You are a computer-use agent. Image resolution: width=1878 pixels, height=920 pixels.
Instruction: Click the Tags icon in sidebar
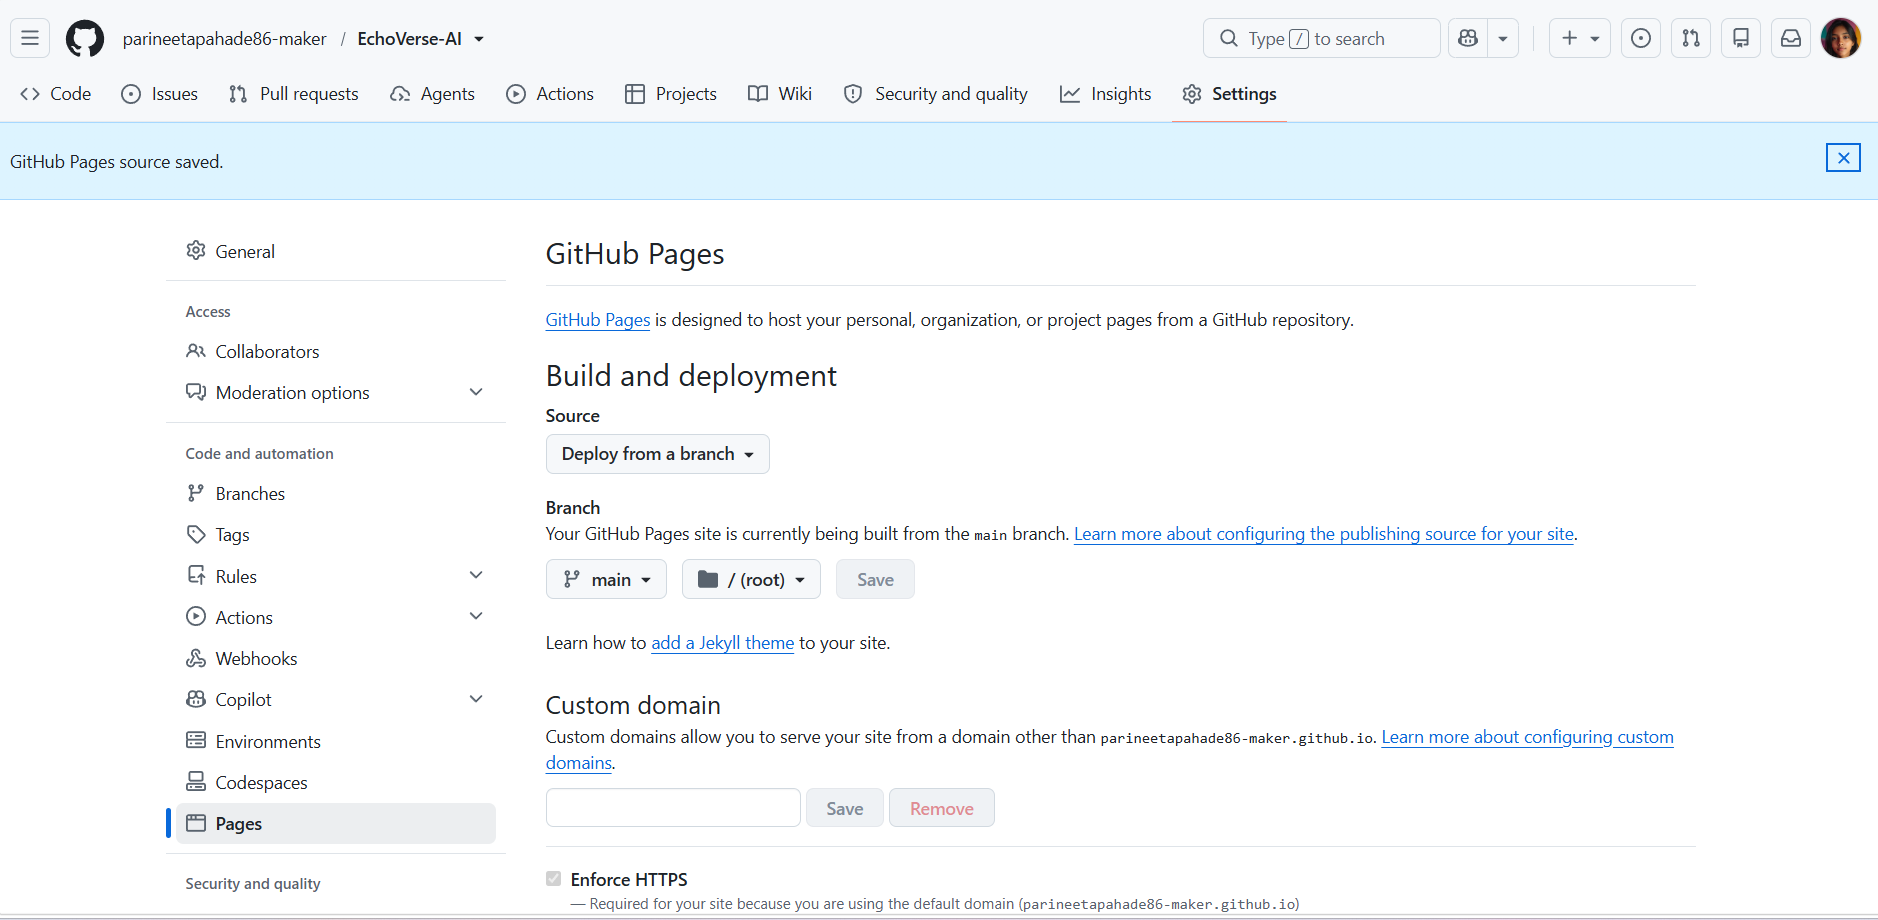196,534
